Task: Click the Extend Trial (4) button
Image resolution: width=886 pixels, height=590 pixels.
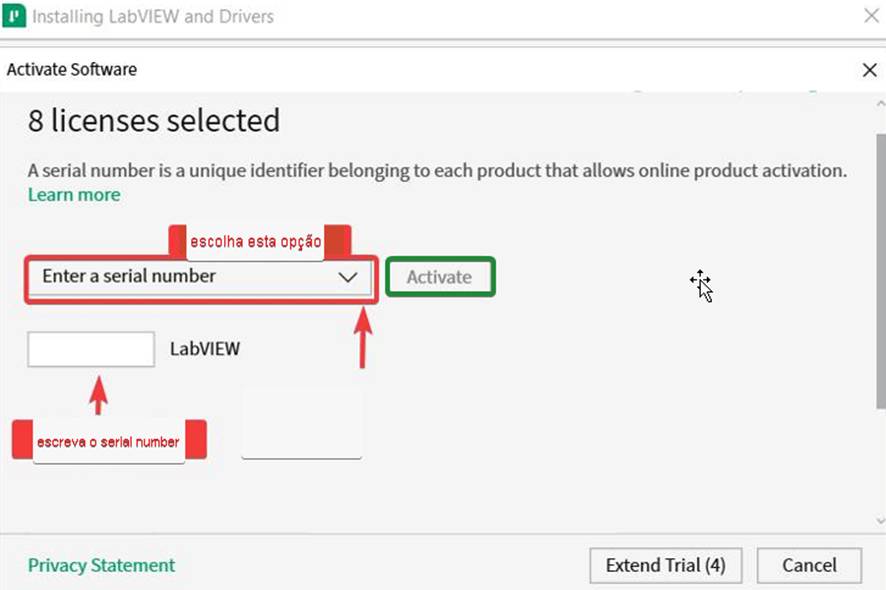Action: (x=666, y=565)
